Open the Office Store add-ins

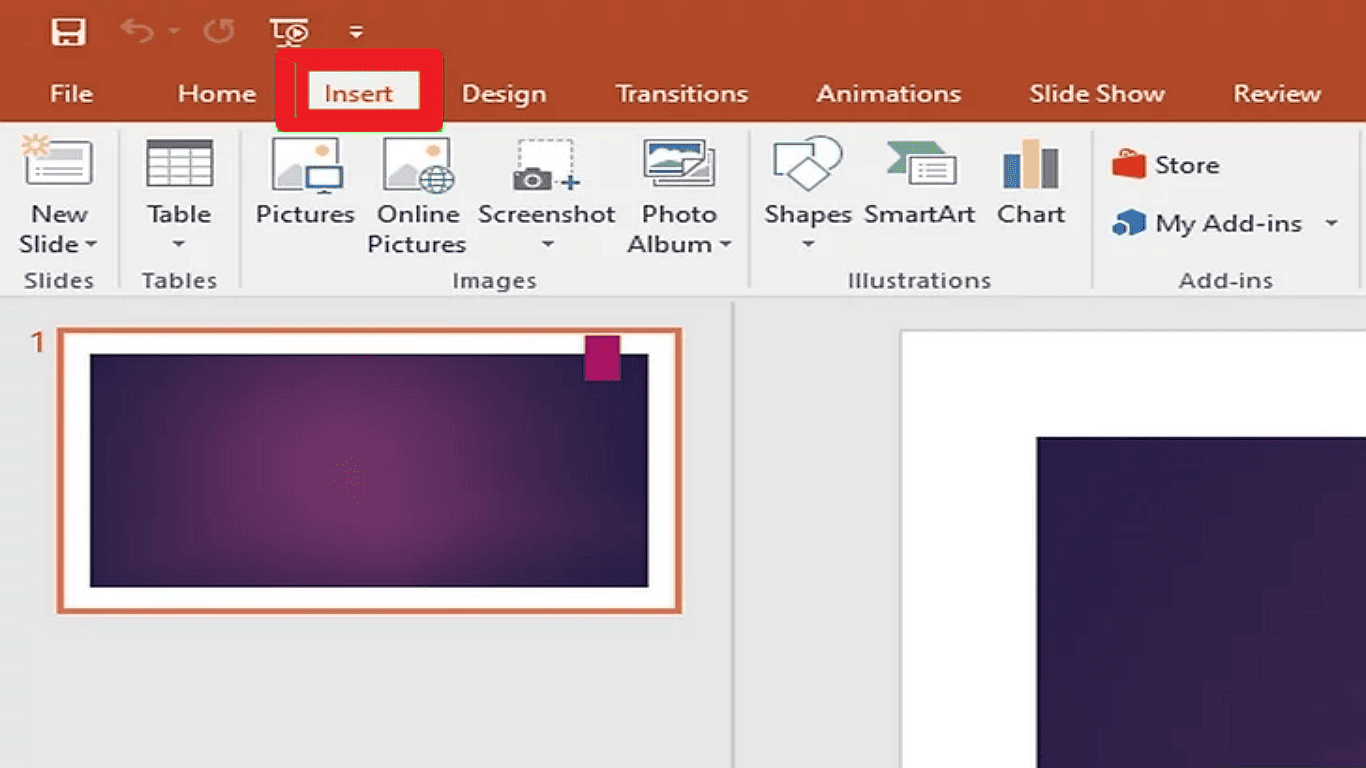click(x=1166, y=165)
